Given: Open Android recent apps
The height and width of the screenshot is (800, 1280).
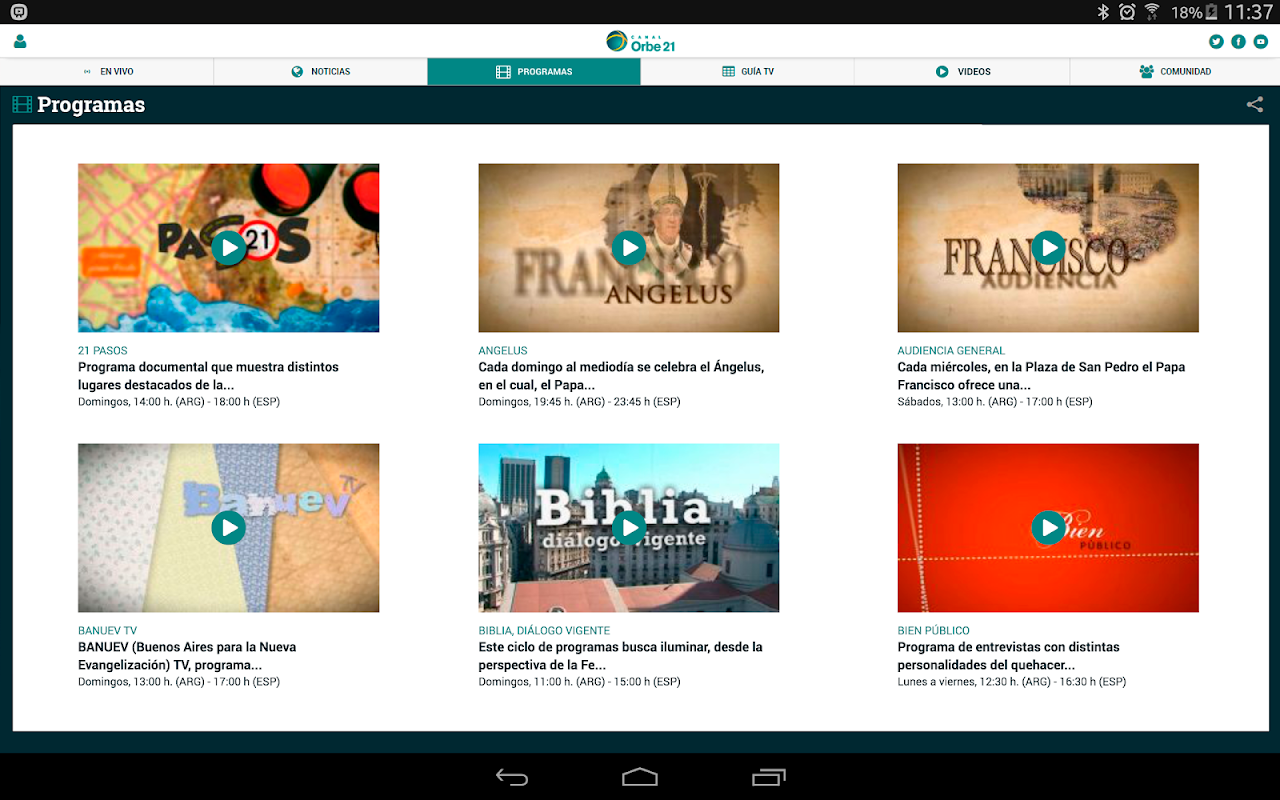Looking at the screenshot, I should [x=769, y=777].
